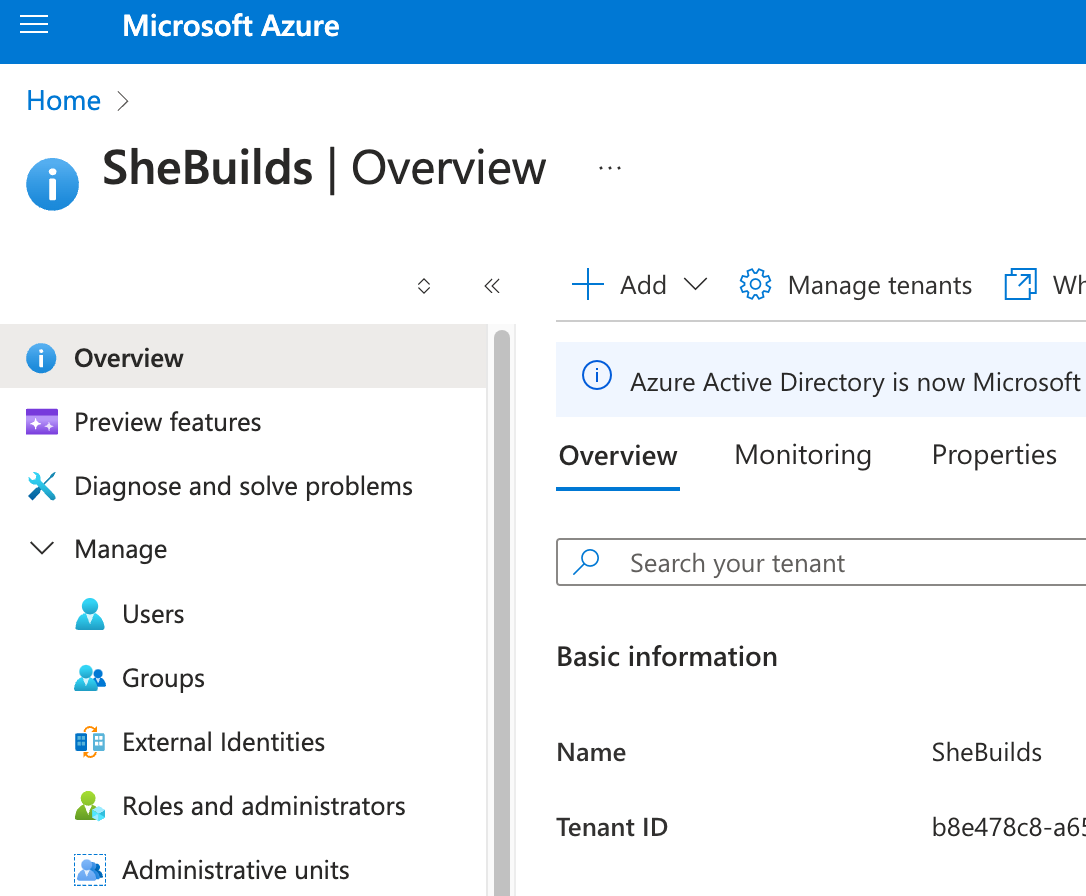Click the plus icon next to Add
The image size is (1086, 896).
[587, 285]
